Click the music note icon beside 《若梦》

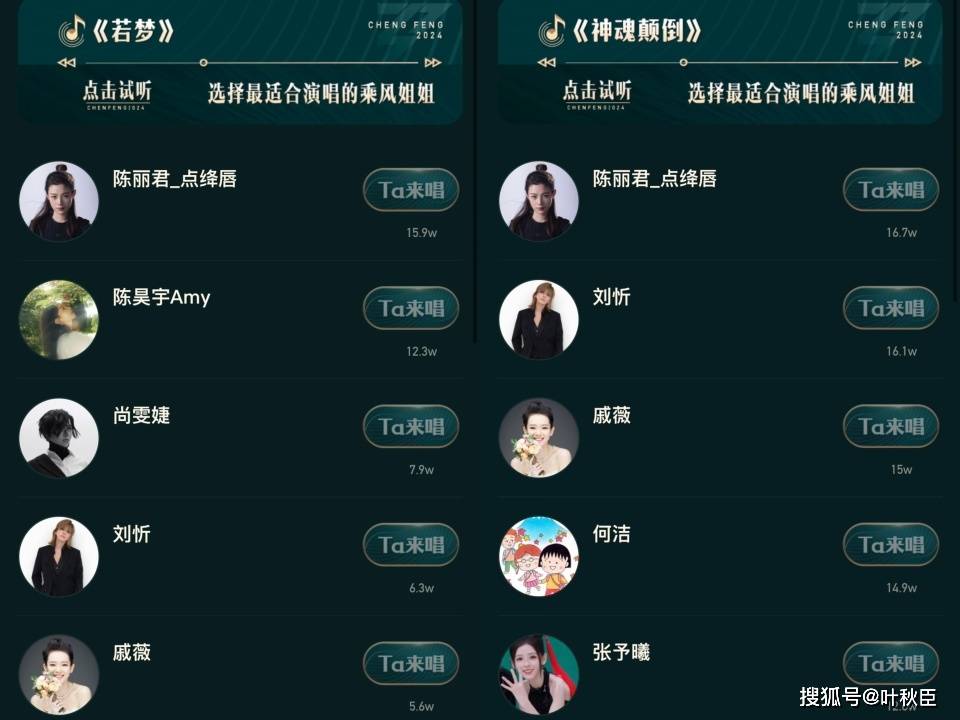click(x=72, y=30)
